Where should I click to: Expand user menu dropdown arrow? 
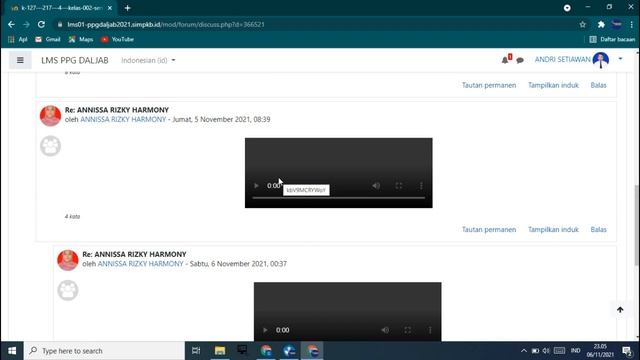620,59
